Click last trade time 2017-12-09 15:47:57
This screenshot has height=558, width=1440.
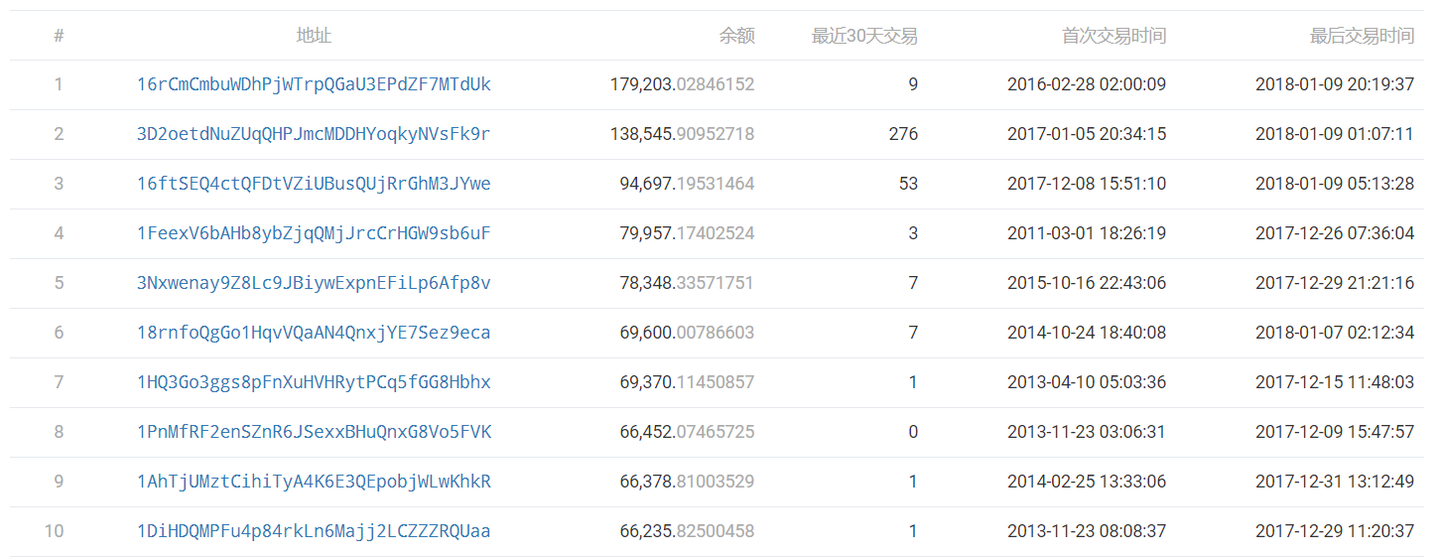[1335, 432]
